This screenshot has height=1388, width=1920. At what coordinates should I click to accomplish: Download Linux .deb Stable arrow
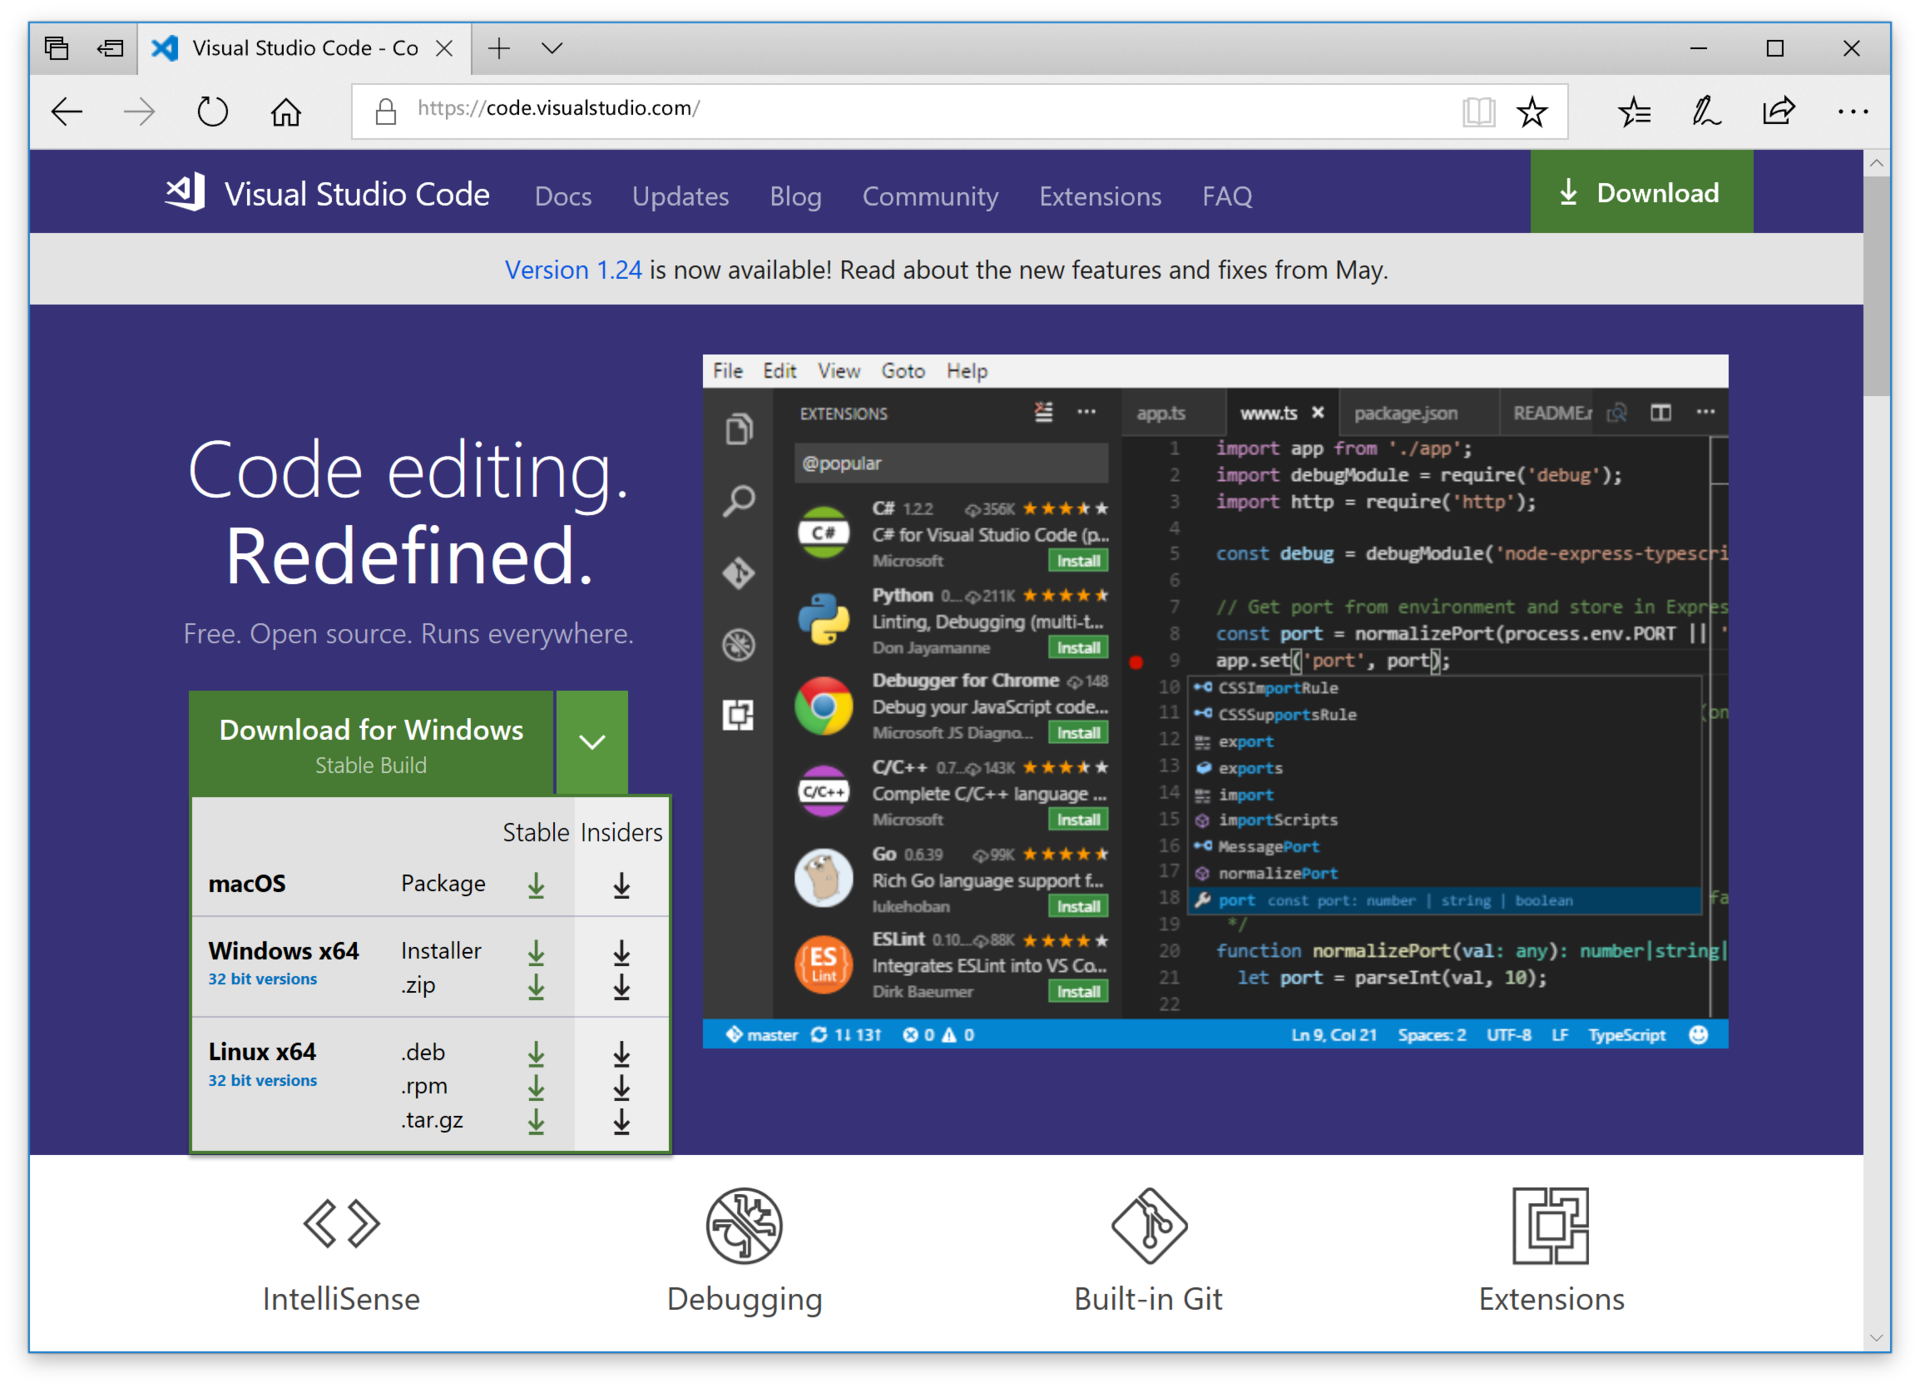pos(536,1053)
